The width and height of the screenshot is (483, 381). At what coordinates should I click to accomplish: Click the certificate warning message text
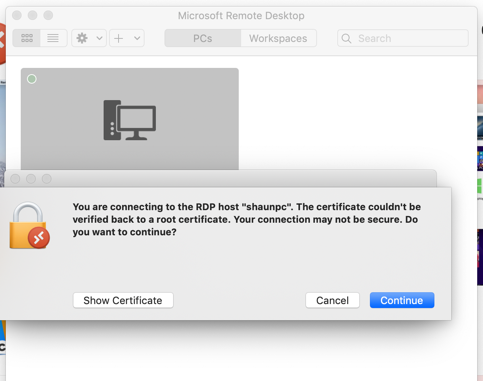(247, 219)
